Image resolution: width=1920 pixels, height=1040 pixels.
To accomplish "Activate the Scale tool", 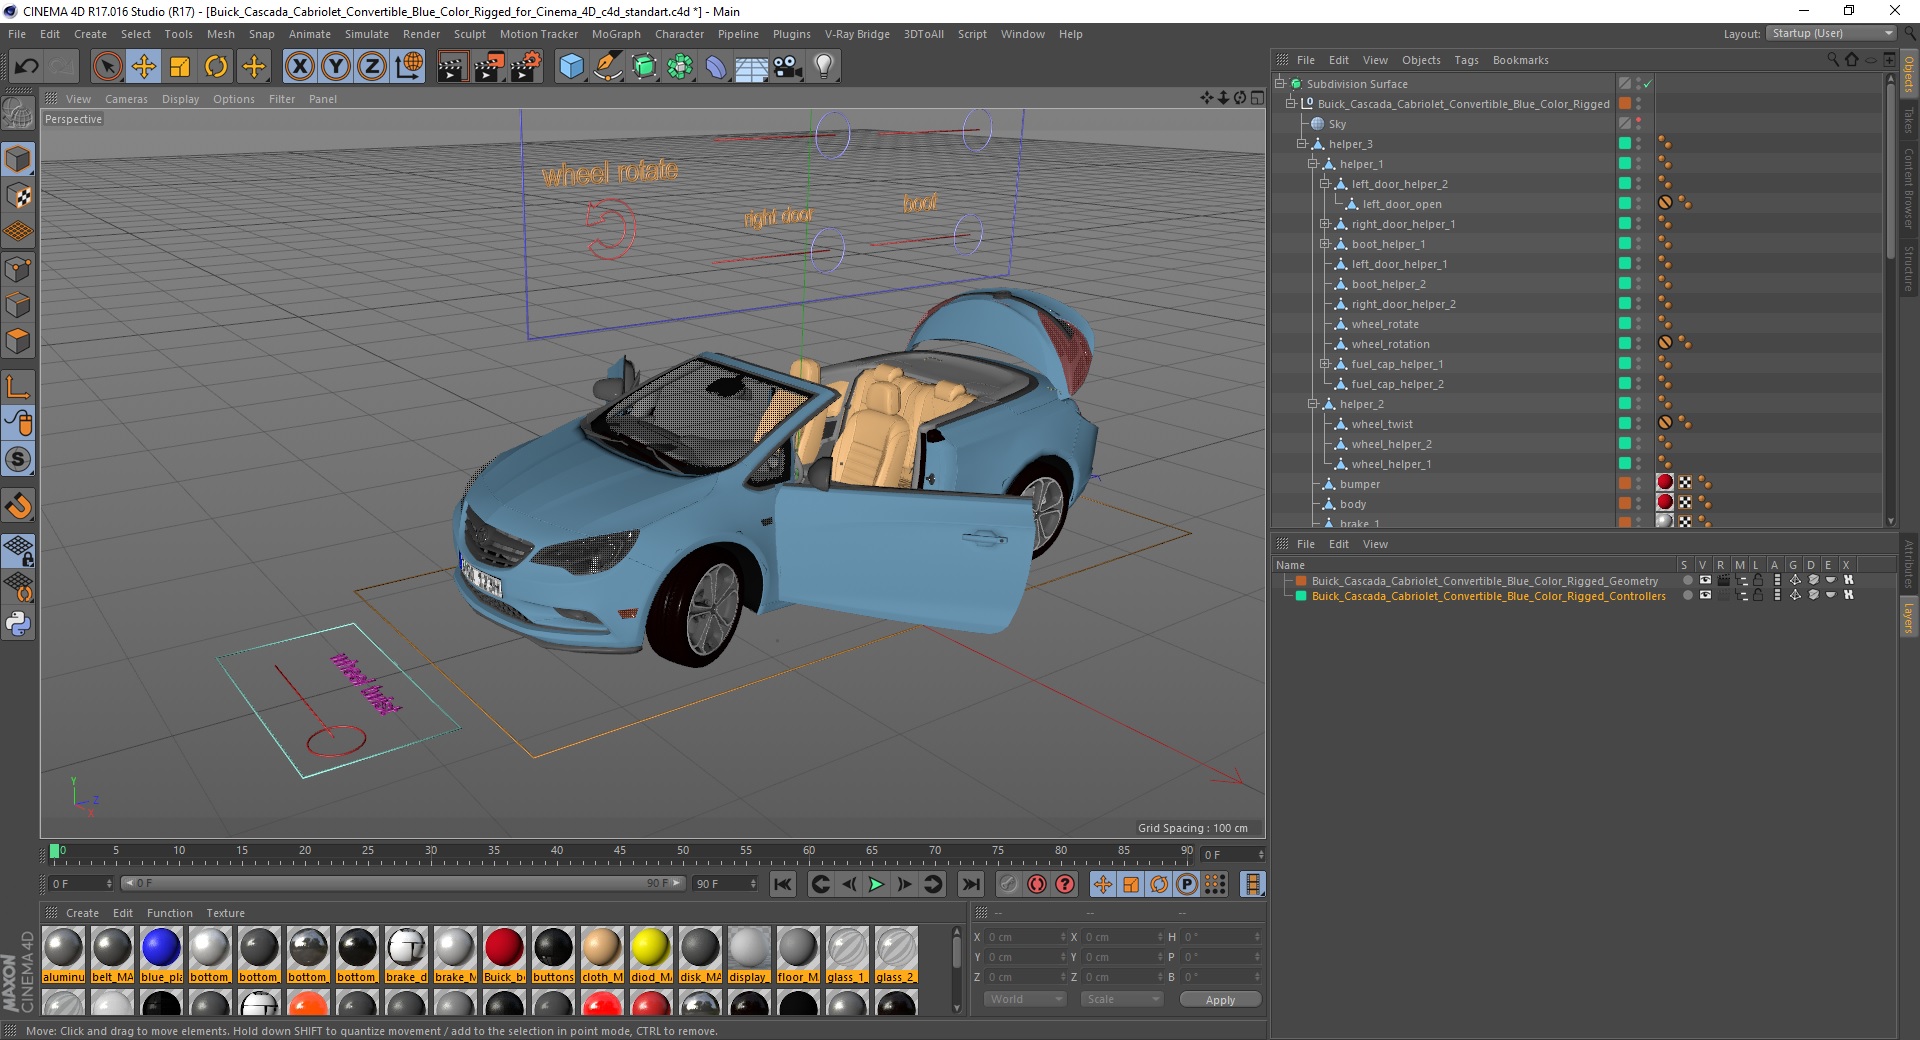I will point(180,67).
